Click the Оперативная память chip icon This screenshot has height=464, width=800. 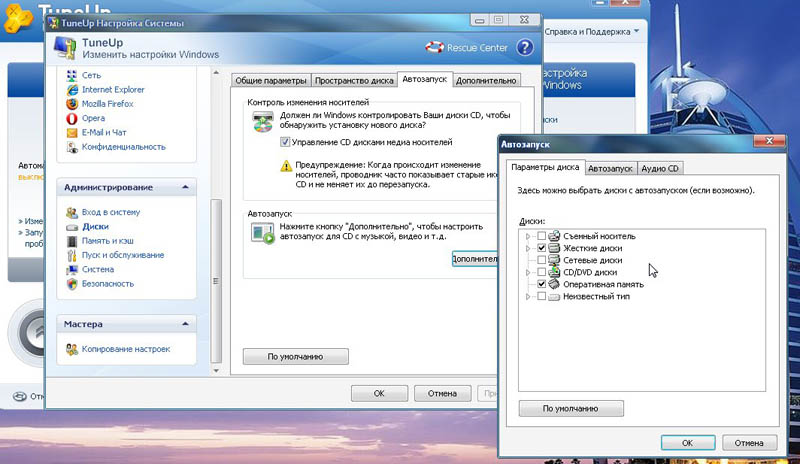point(554,284)
